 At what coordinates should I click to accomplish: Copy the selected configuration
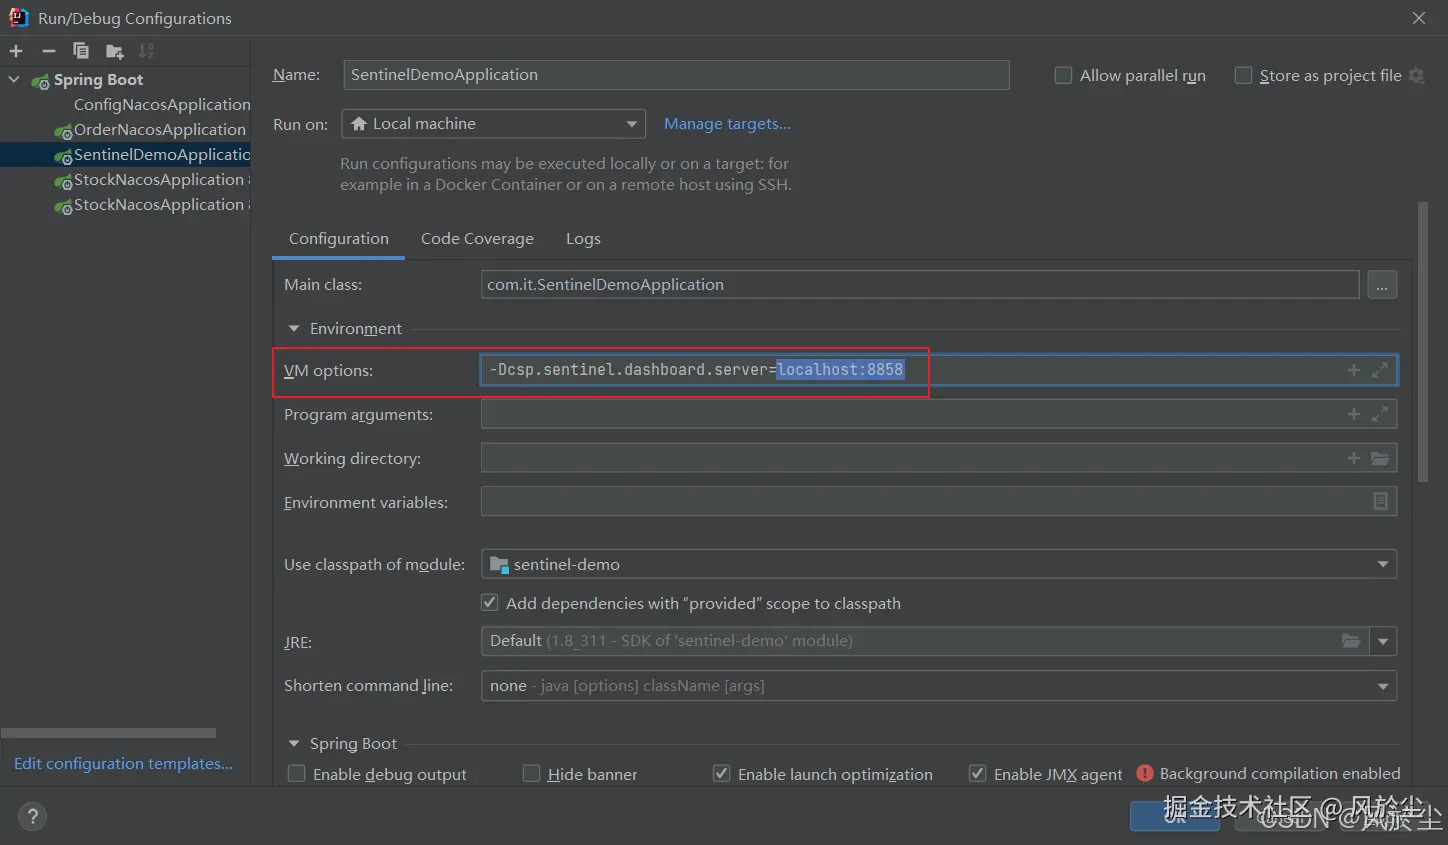[81, 51]
